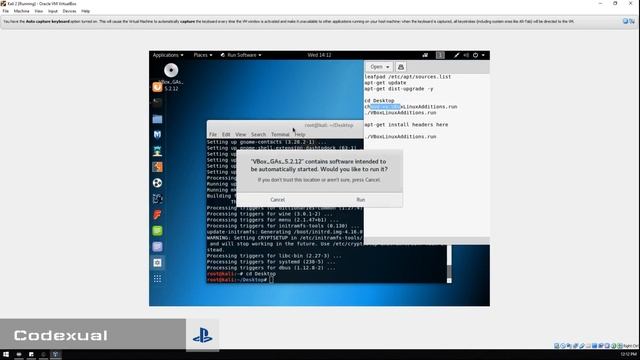Screen dimensions: 640x360
Task: Click the screen recorder indicator in top panel
Action: click(425, 55)
